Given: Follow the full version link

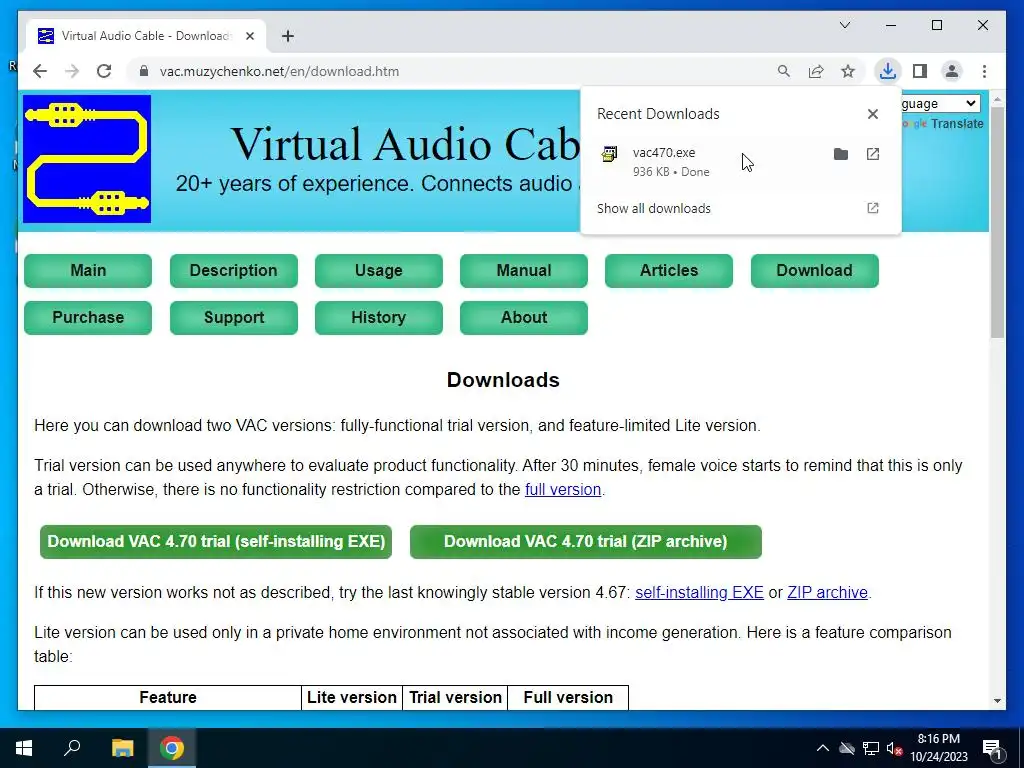Looking at the screenshot, I should click(563, 490).
